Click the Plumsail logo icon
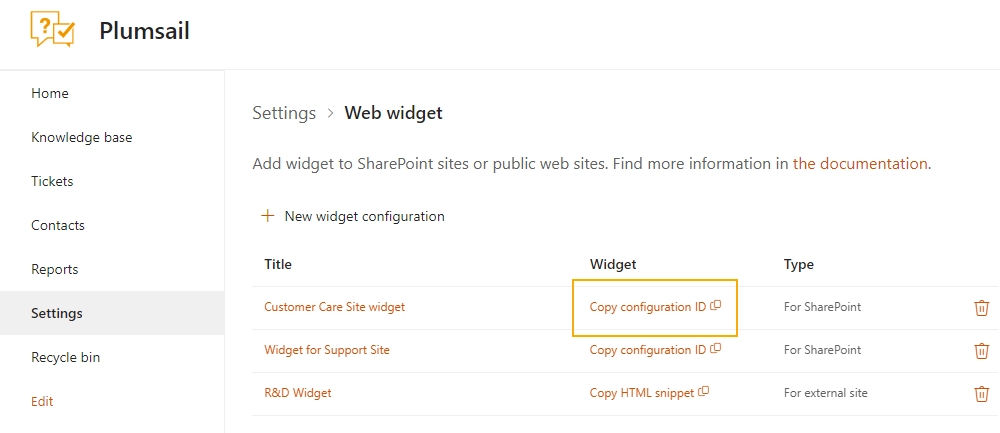Screen dimensions: 1000x433 (x=53, y=29)
